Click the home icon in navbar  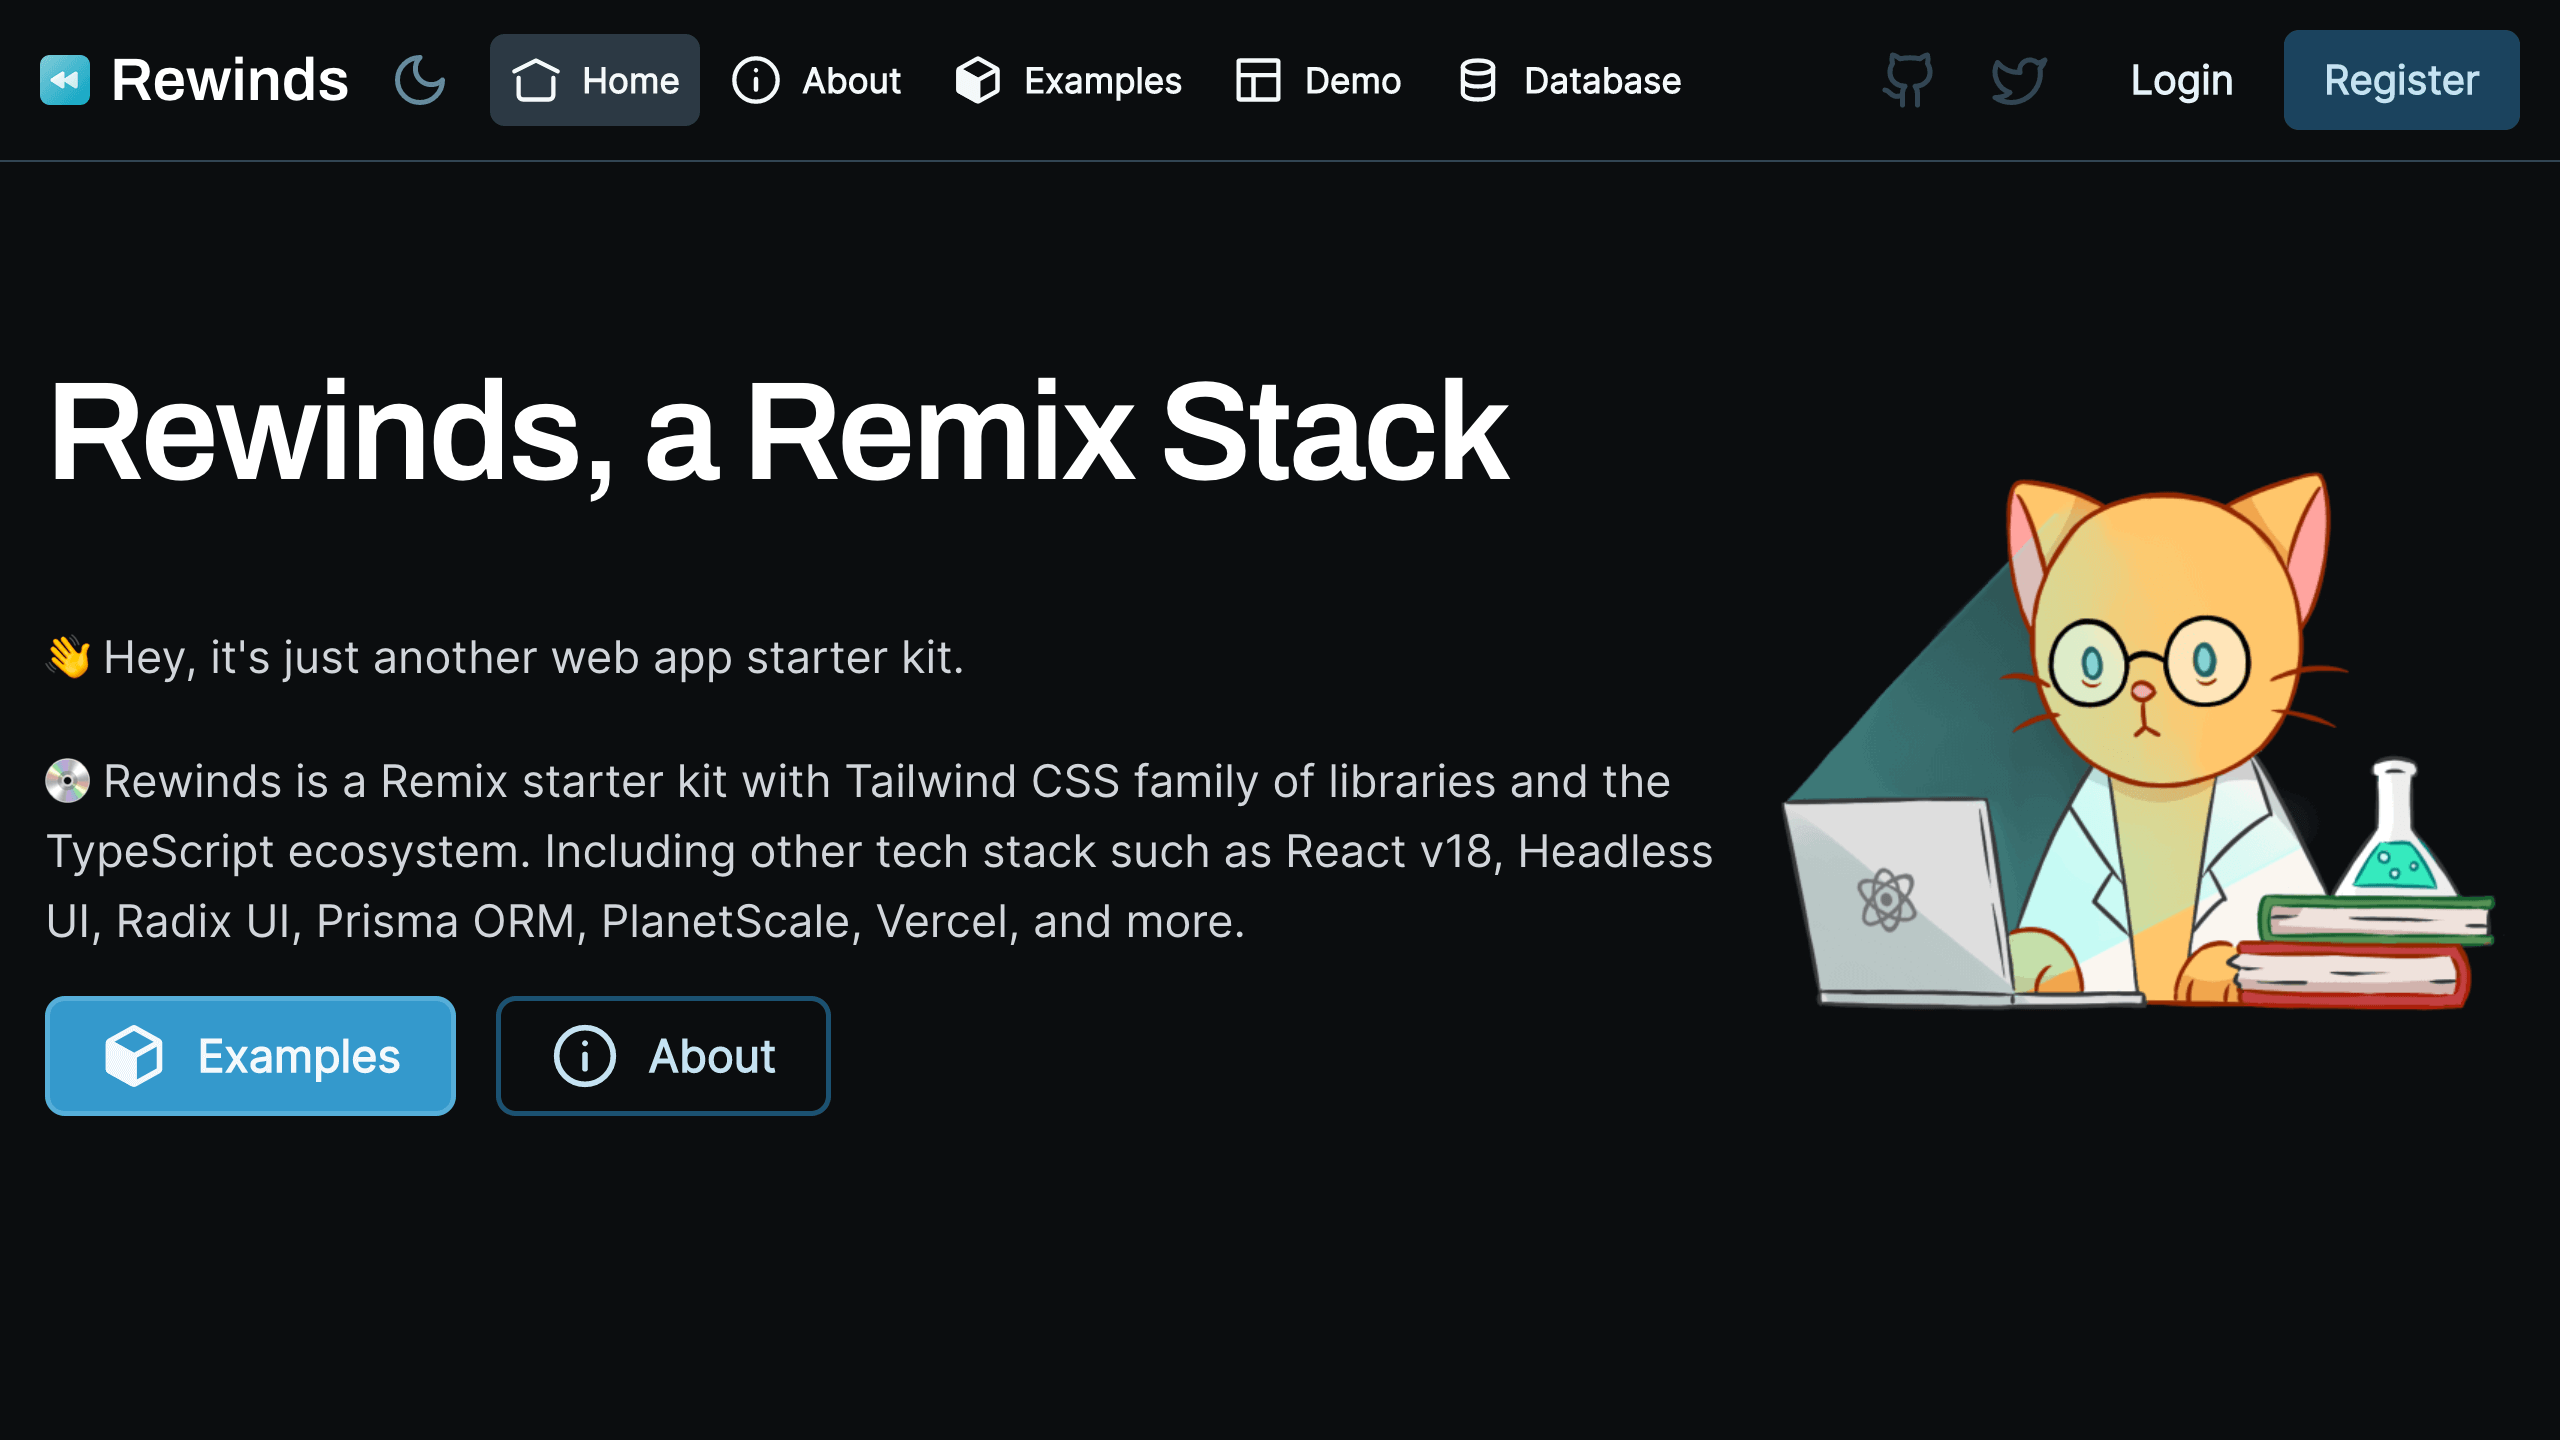[536, 80]
